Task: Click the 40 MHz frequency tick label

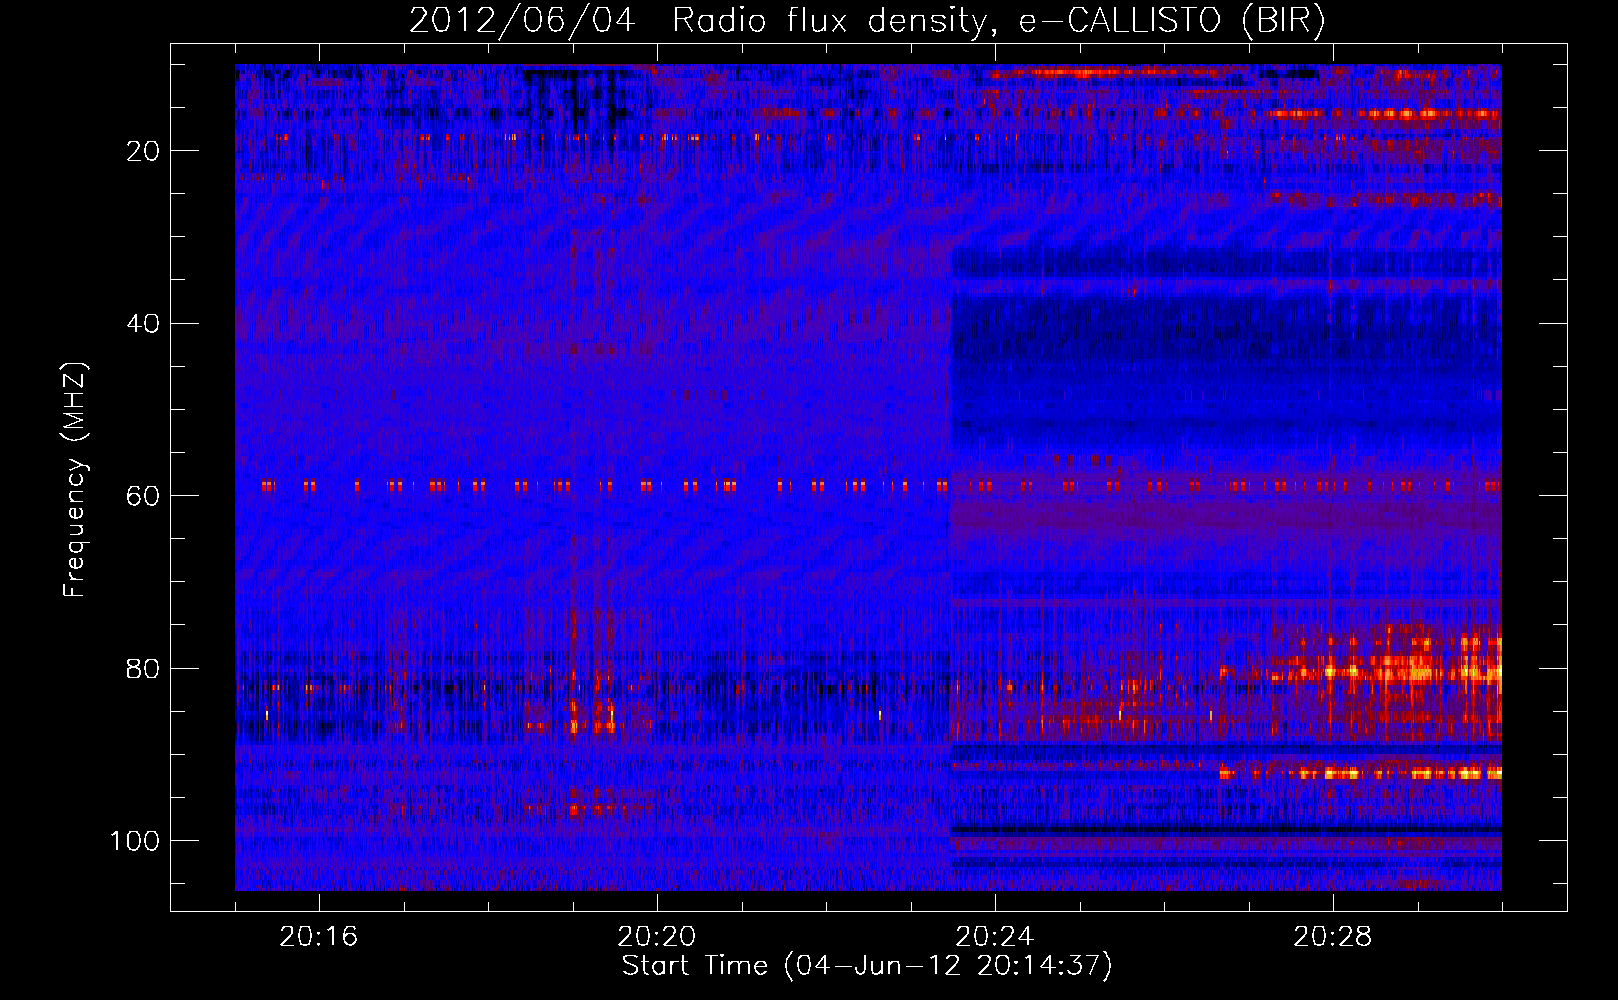Action: coord(144,324)
